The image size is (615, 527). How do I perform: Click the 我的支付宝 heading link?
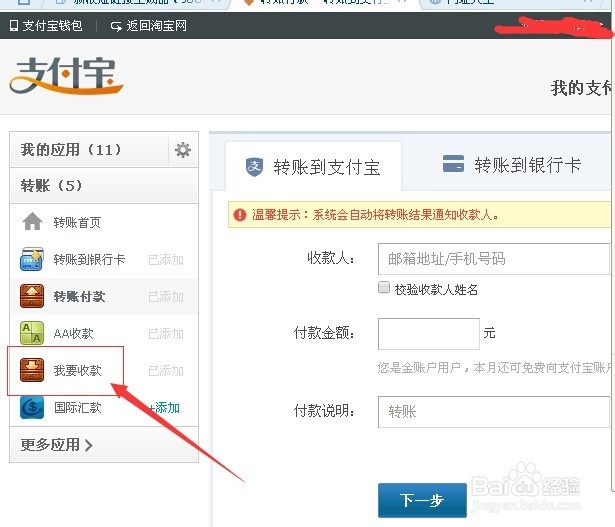(581, 88)
